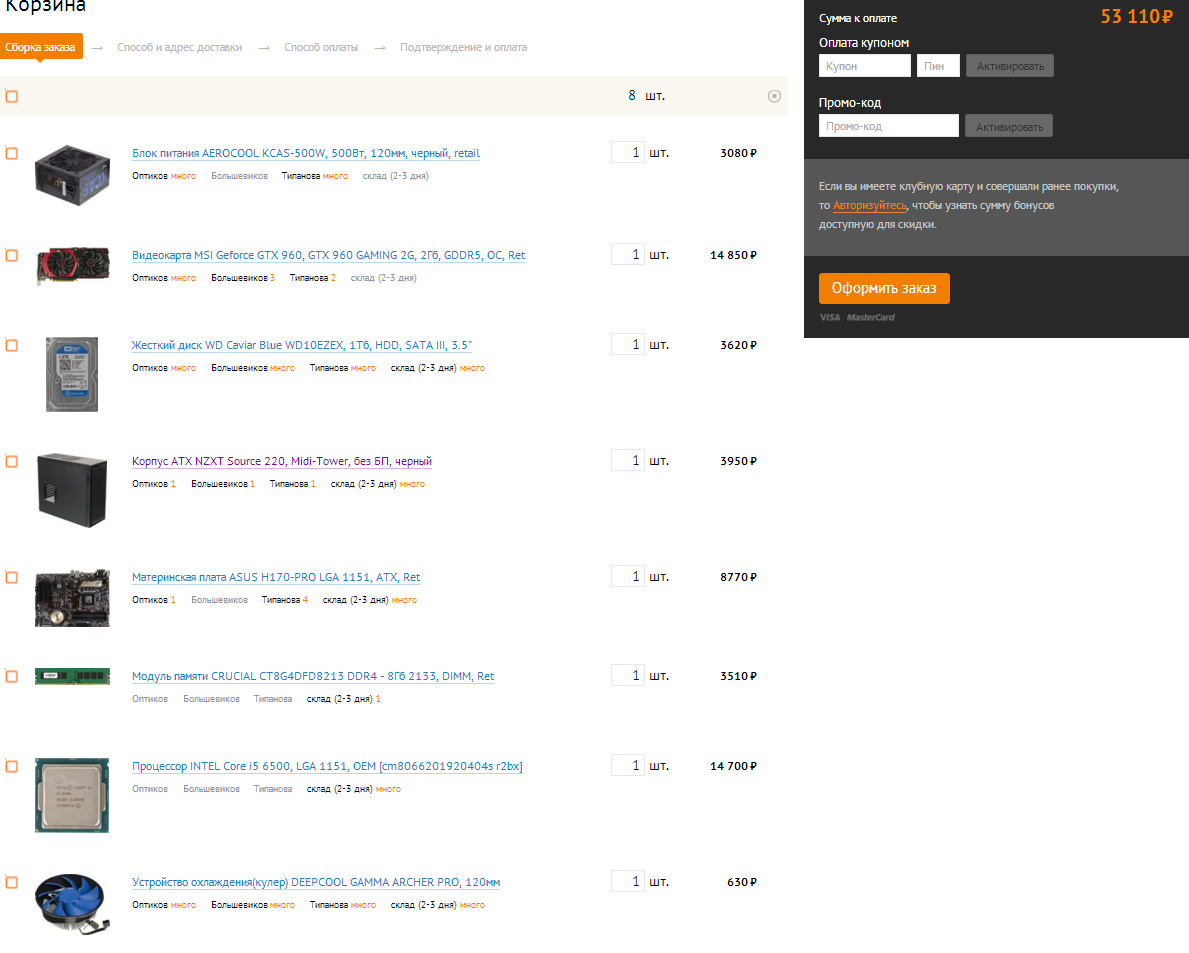Click the 14 850 ₽ price of the graphics card
Viewport: 1189px width, 953px height.
[x=733, y=255]
